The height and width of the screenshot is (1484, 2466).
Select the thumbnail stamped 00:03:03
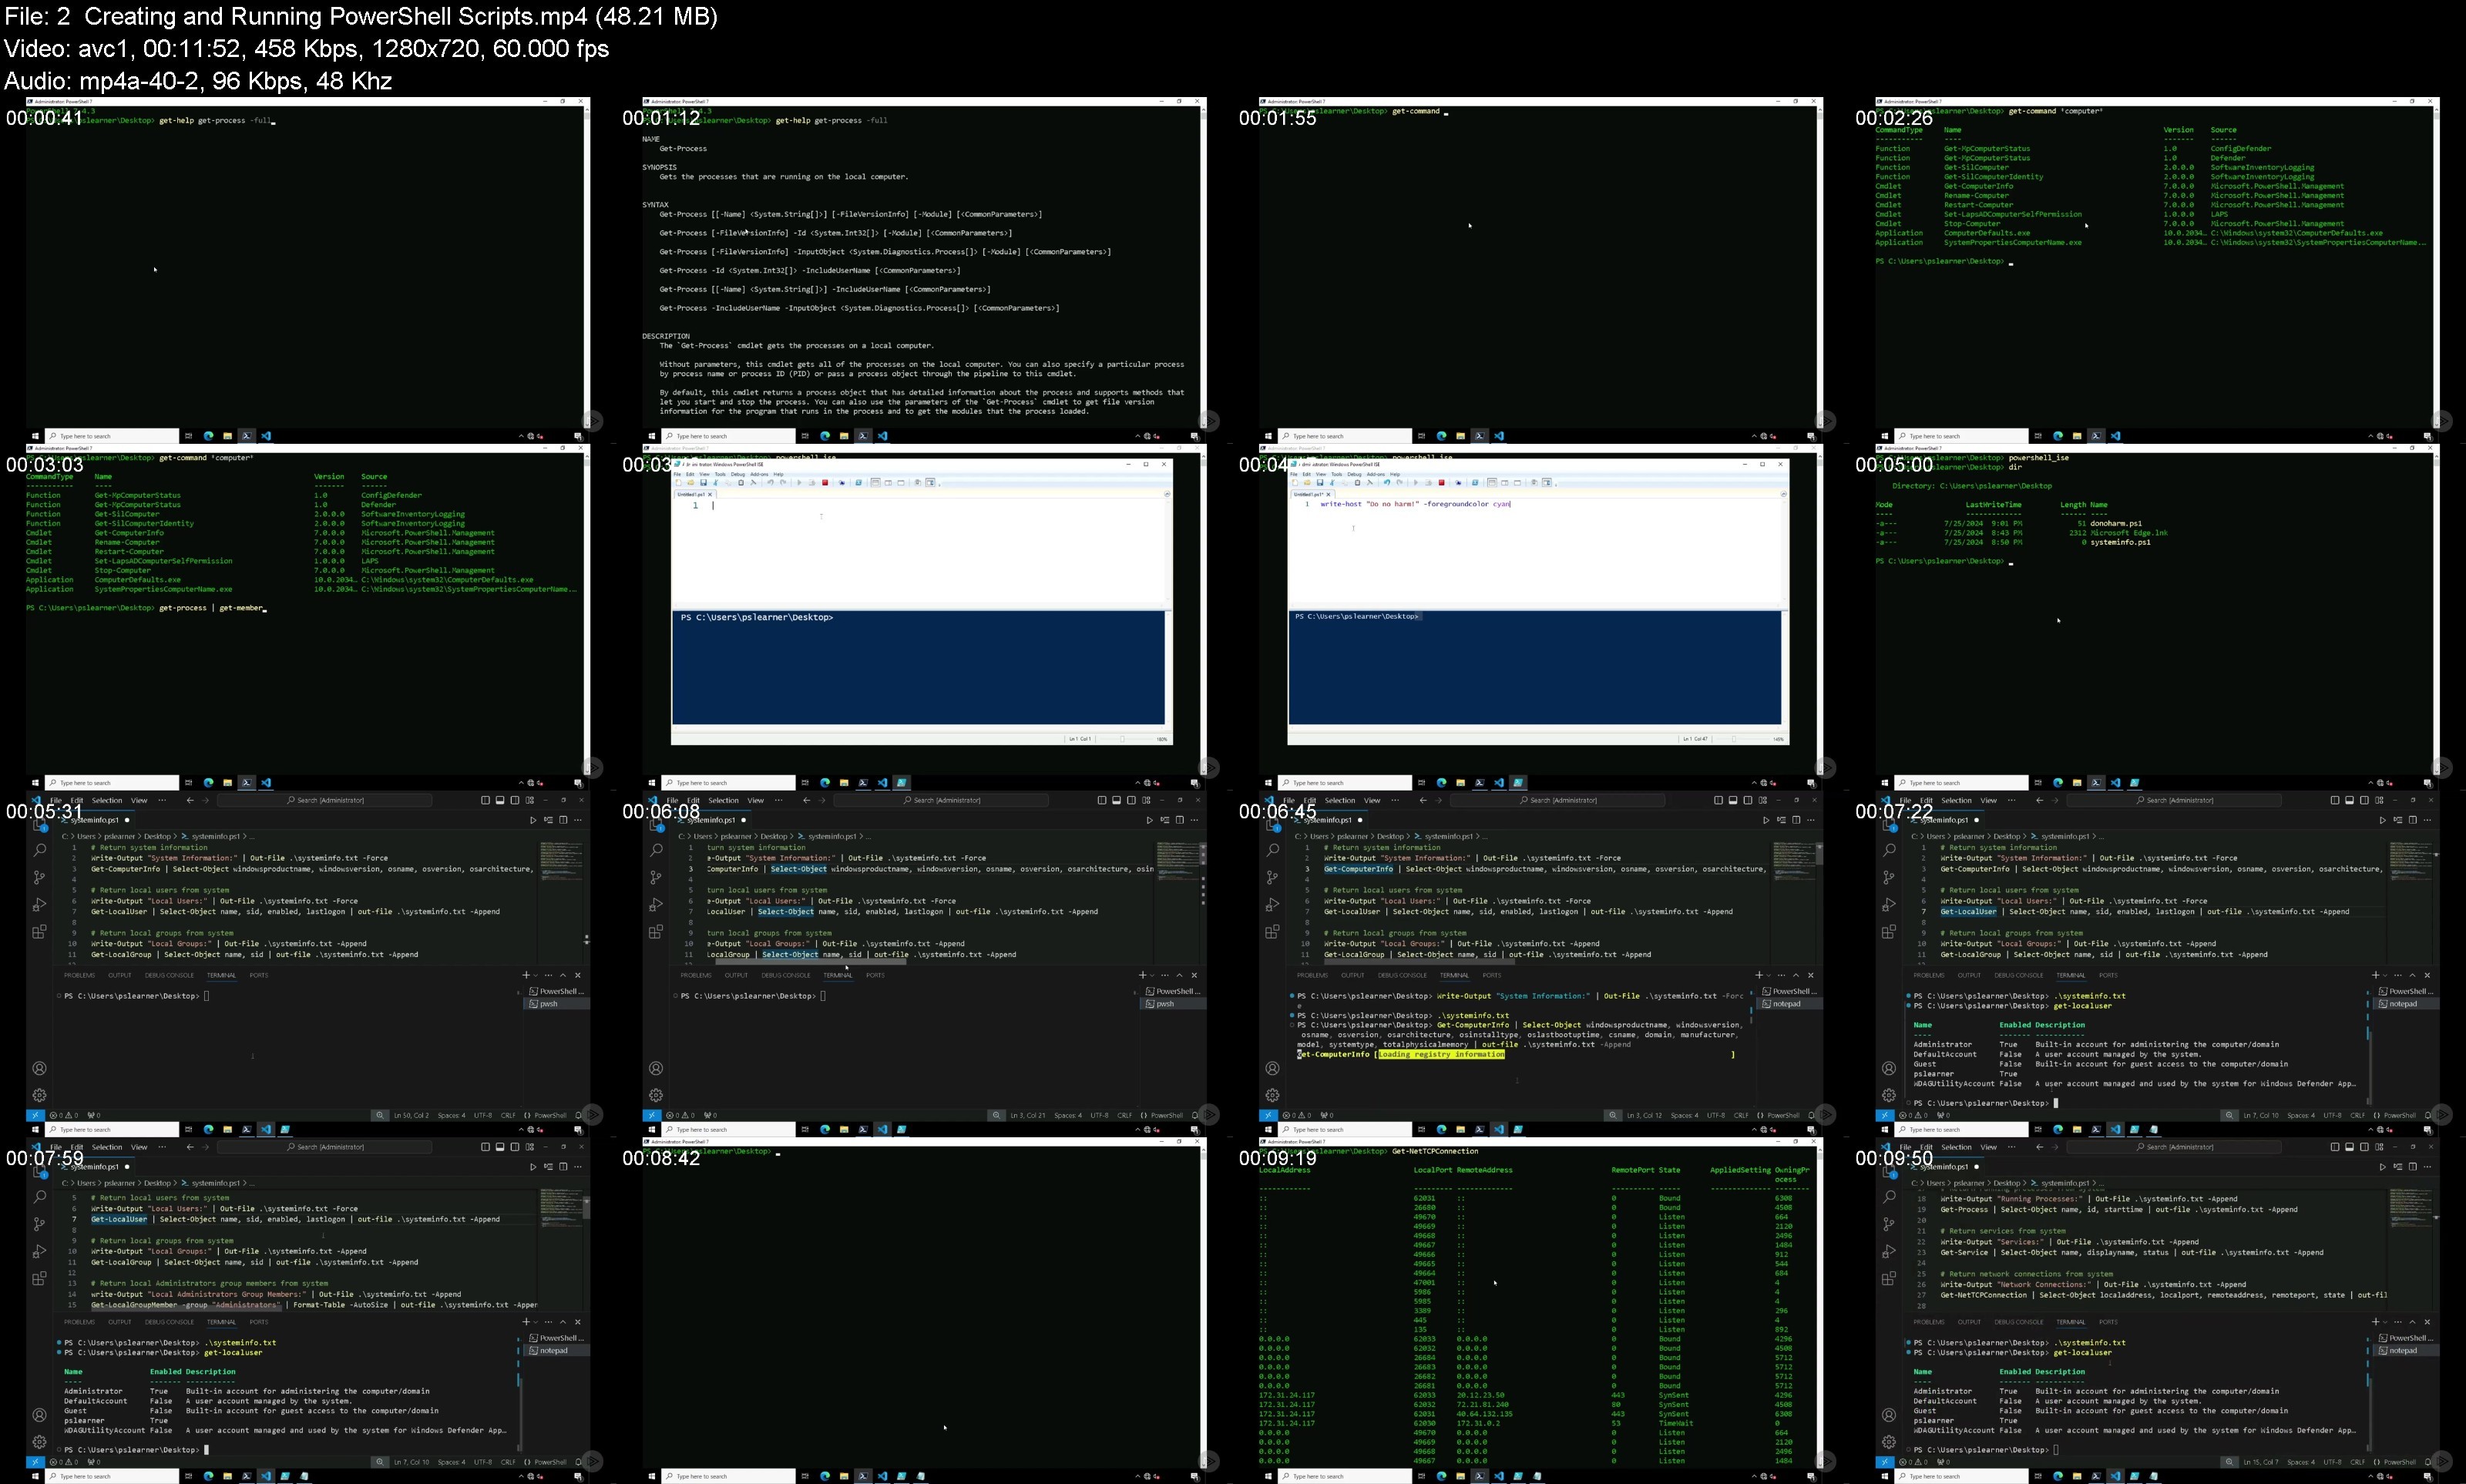308,617
